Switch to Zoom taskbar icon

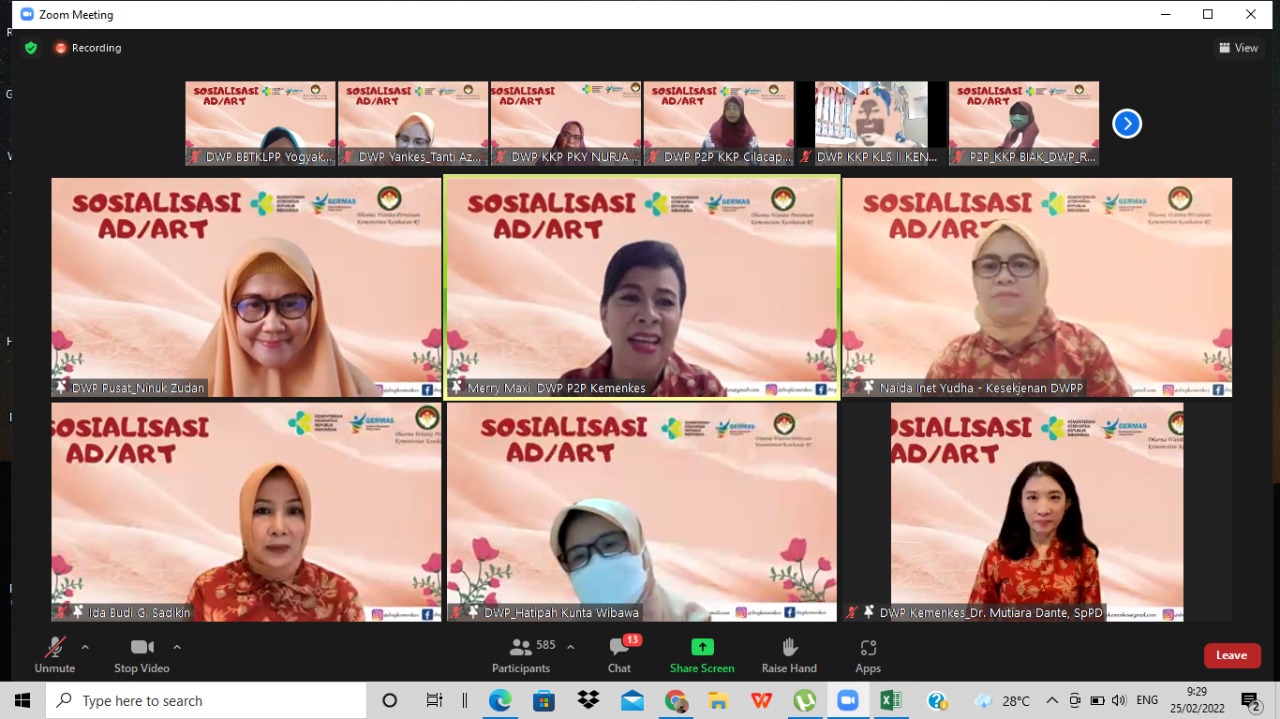(848, 701)
